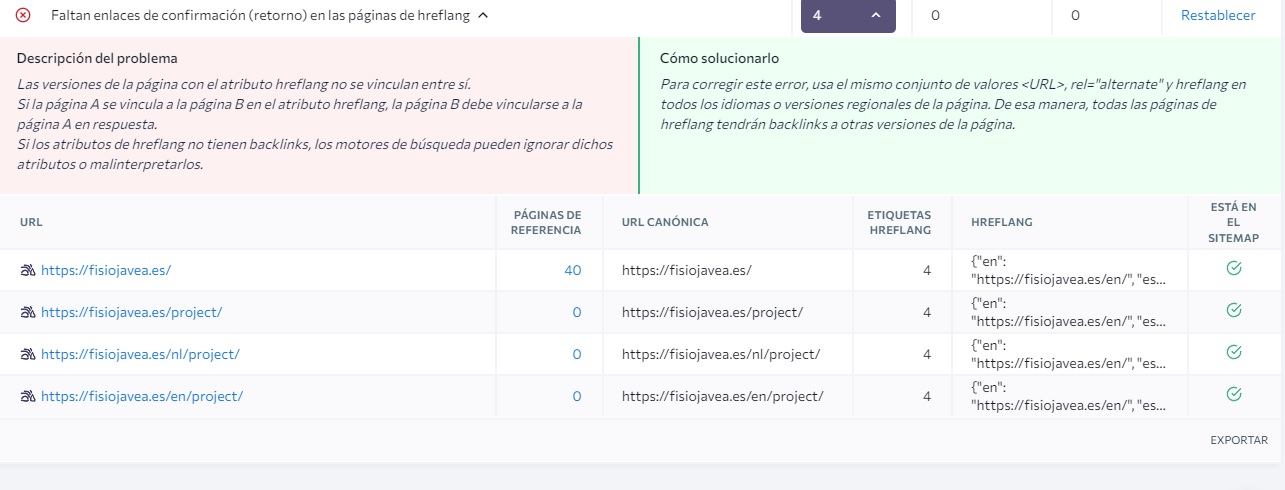Click Restablecer link

1218,16
